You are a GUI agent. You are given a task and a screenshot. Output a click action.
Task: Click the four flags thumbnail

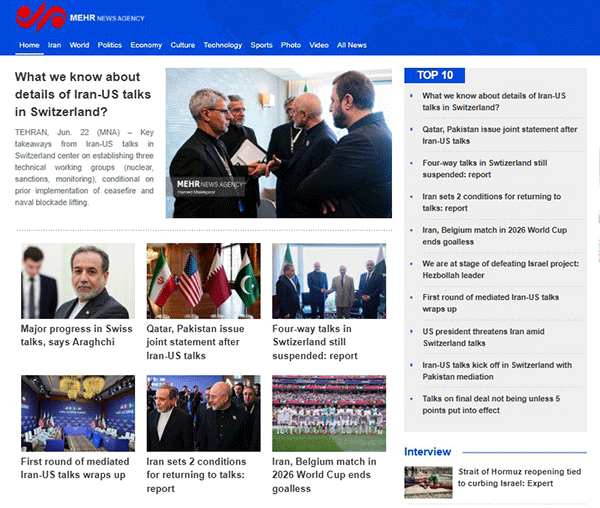pyautogui.click(x=204, y=281)
